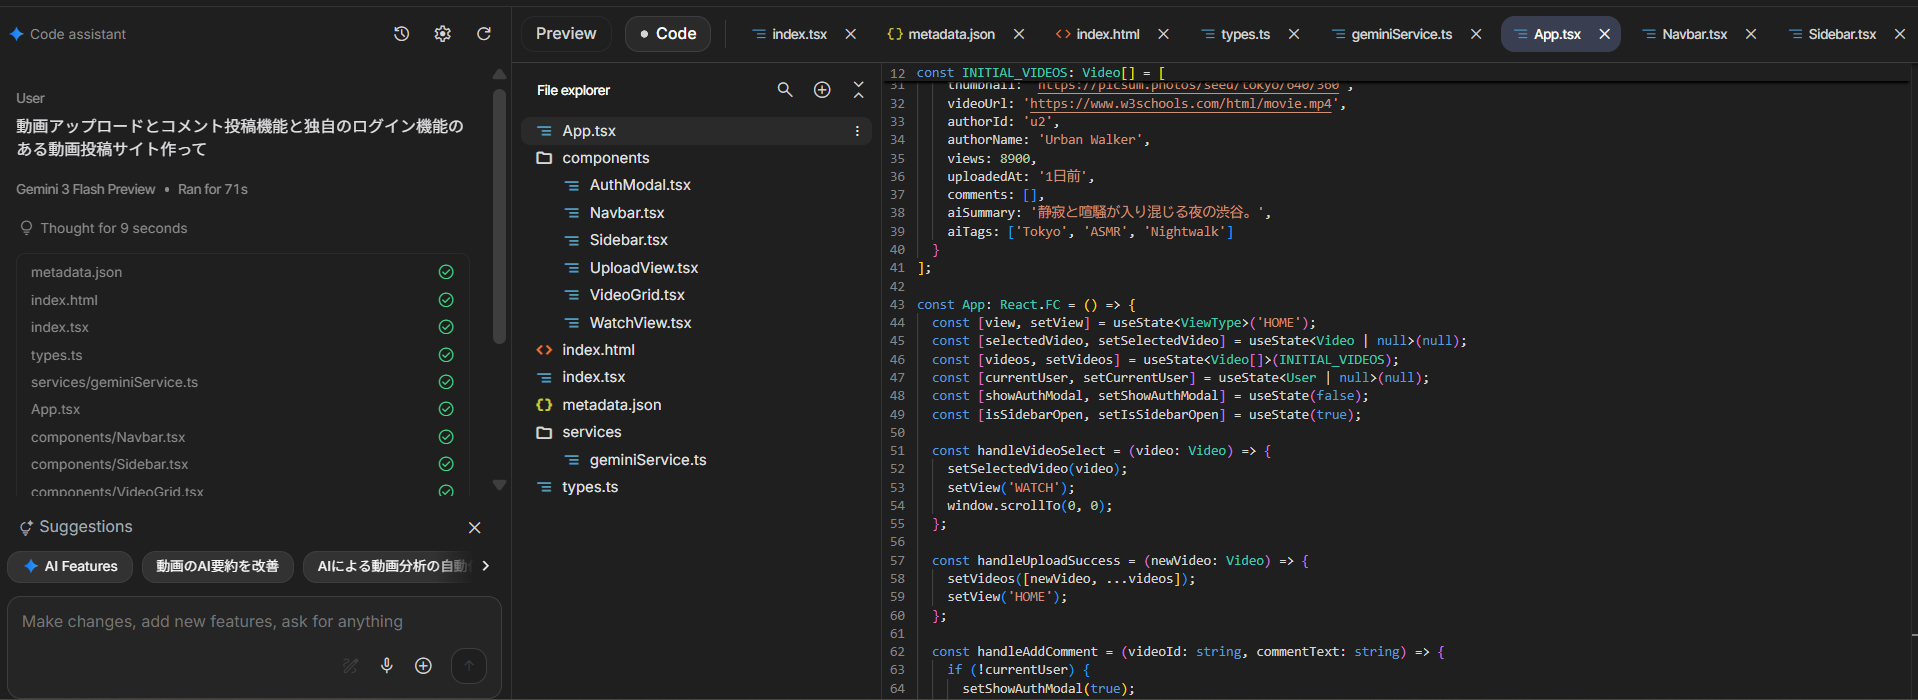This screenshot has width=1918, height=700.
Task: Add new file with plus icon
Action: click(x=822, y=90)
